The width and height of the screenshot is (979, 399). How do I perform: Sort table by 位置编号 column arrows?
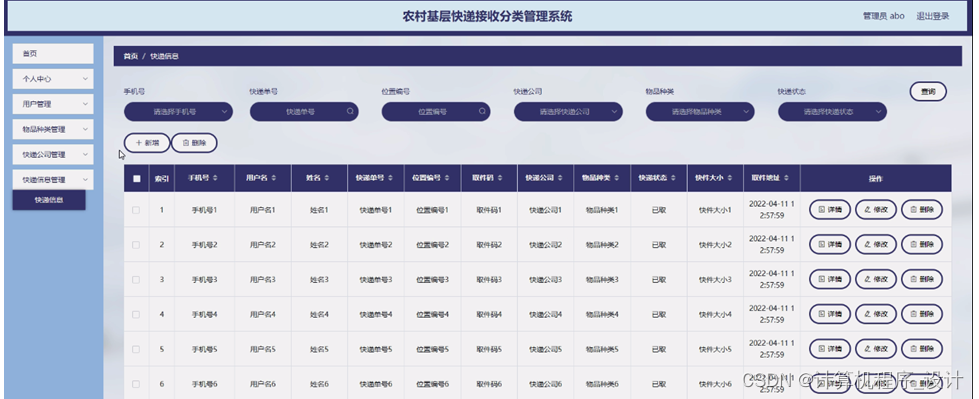(446, 178)
